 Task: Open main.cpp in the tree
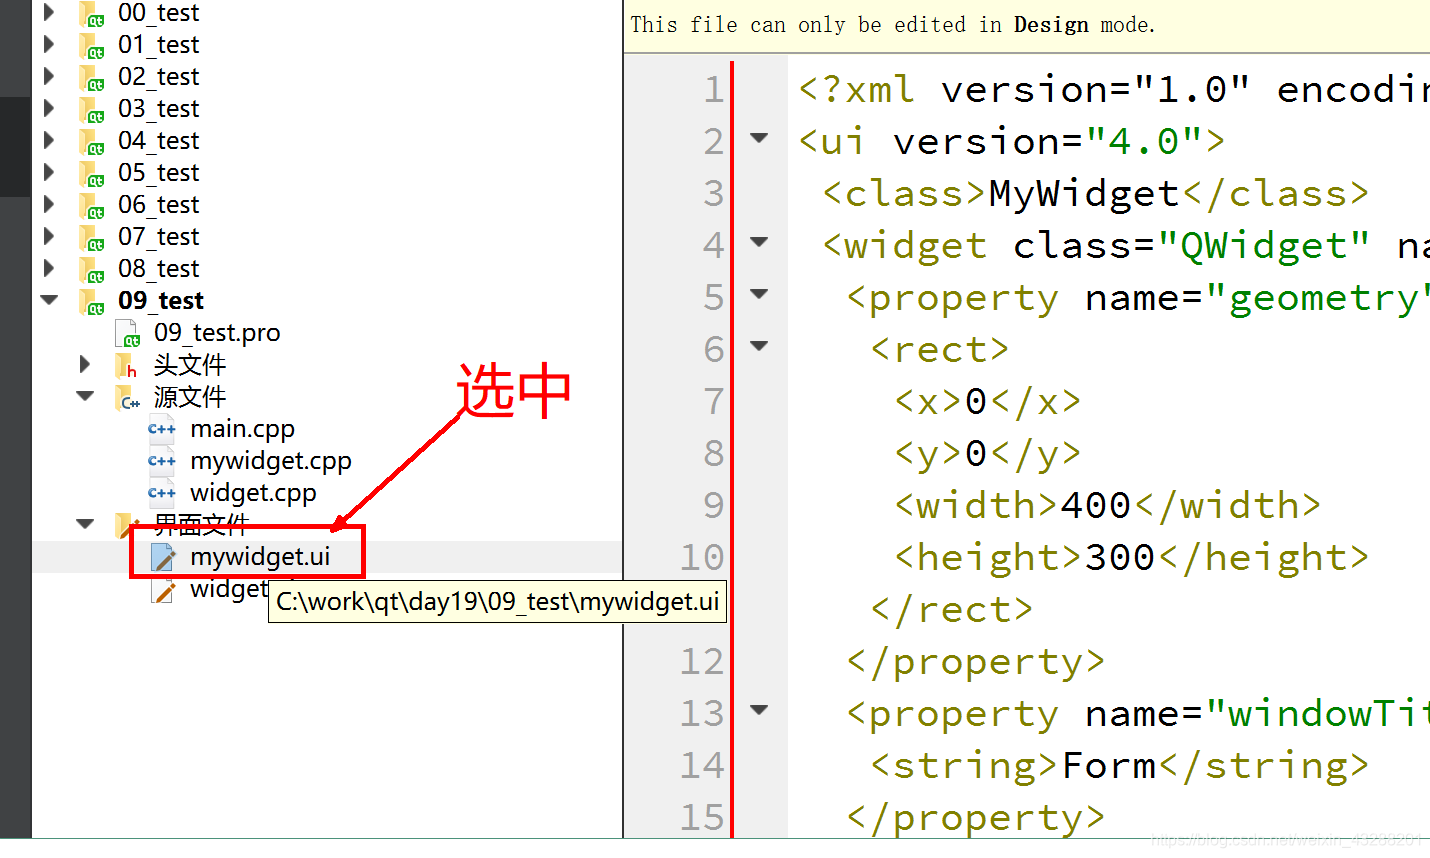click(x=243, y=429)
